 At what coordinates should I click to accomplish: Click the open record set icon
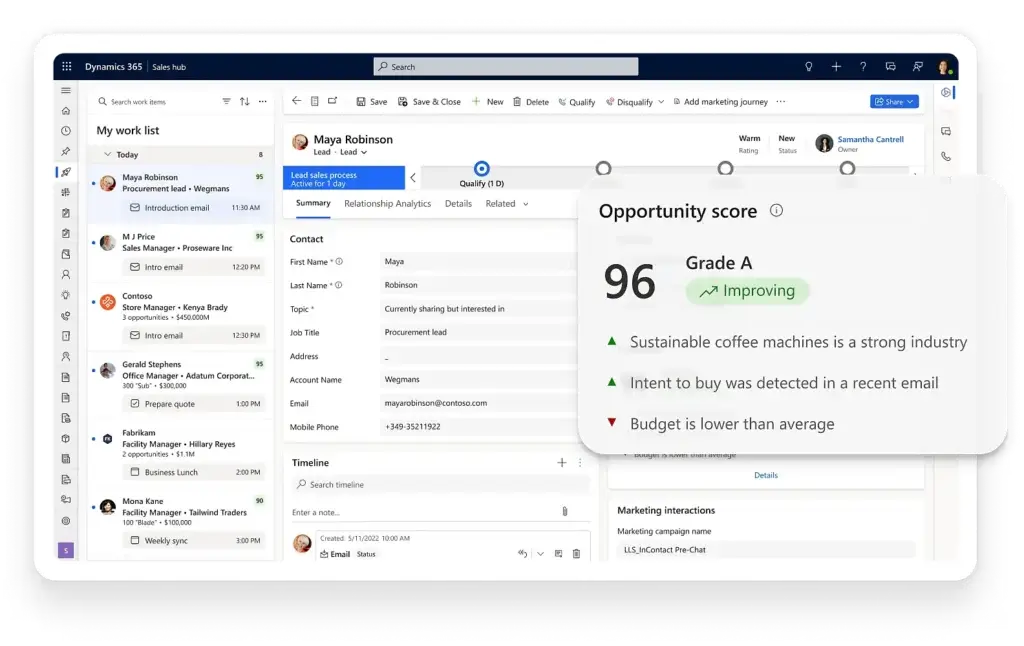(315, 101)
